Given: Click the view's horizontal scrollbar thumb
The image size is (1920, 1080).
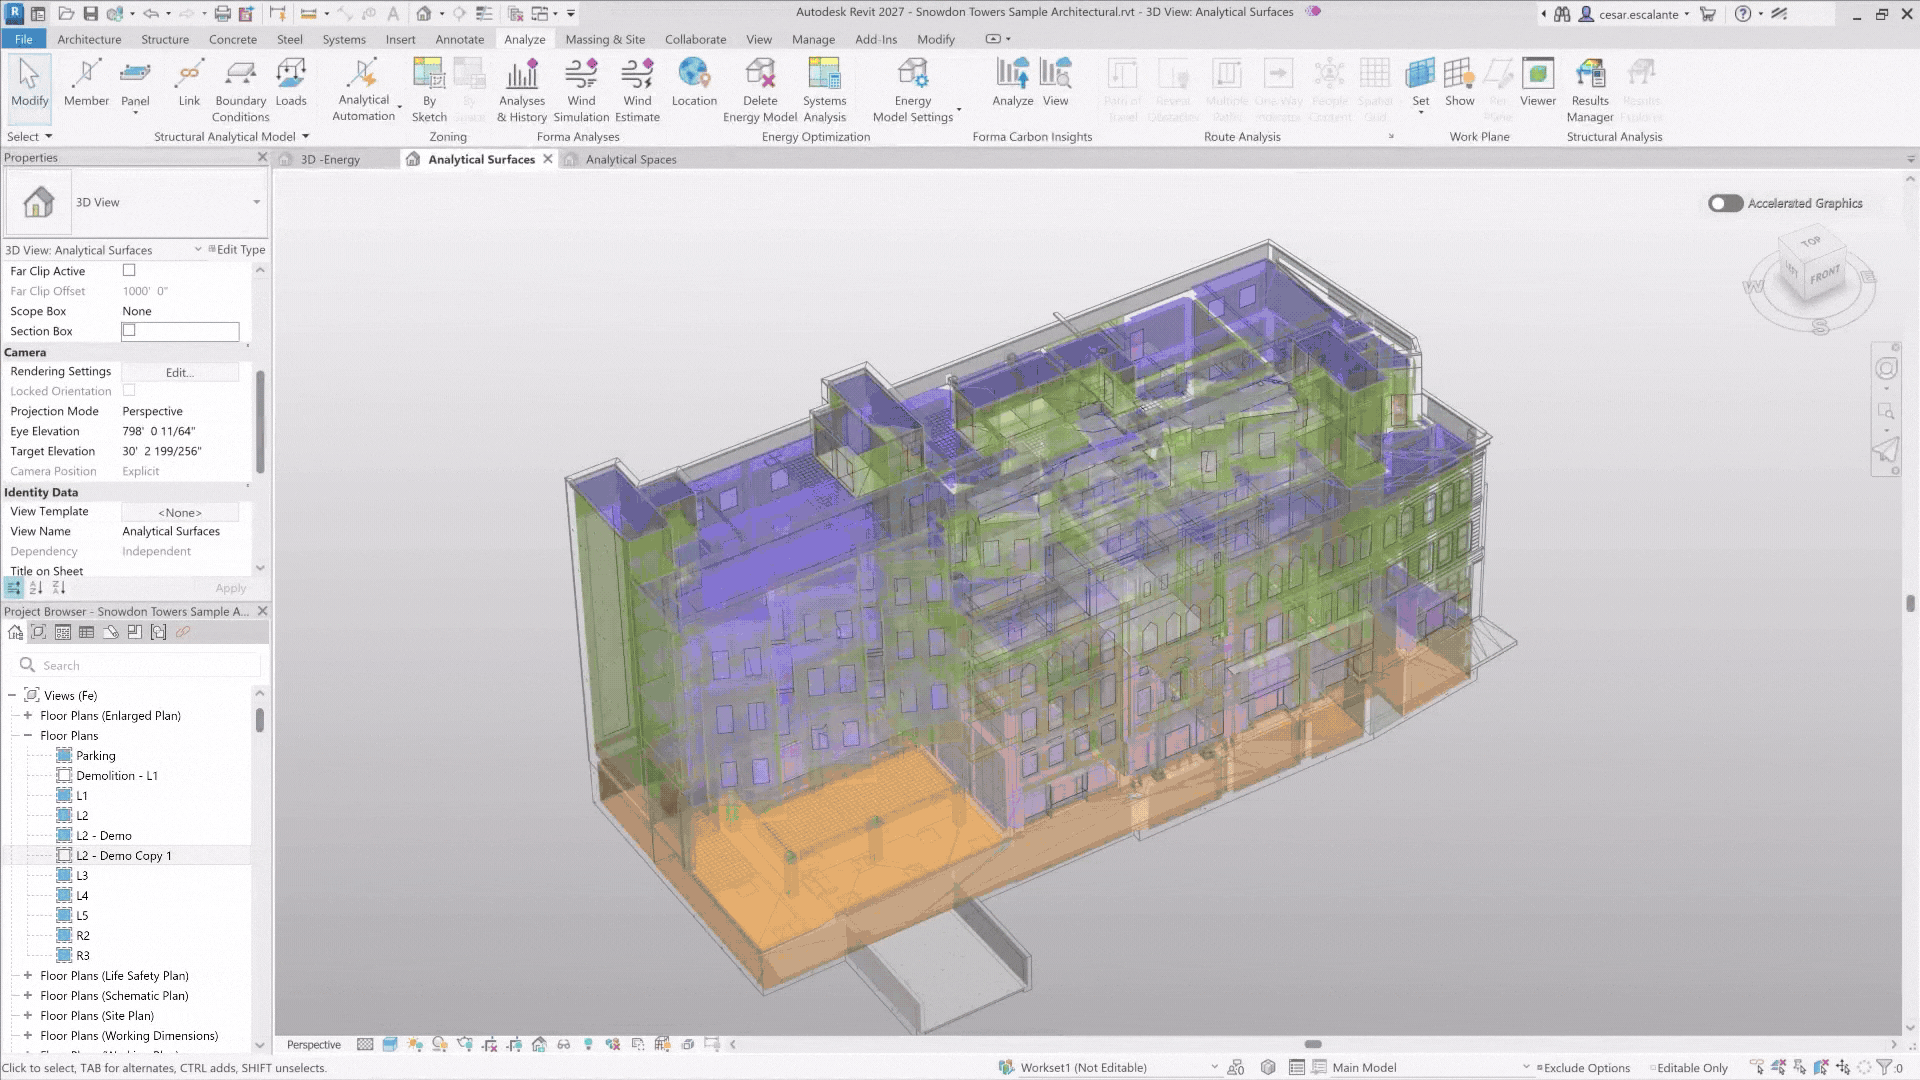Looking at the screenshot, I should click(1313, 1044).
